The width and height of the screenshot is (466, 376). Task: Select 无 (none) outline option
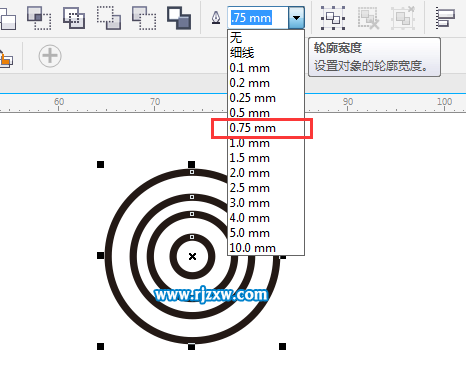[236, 37]
